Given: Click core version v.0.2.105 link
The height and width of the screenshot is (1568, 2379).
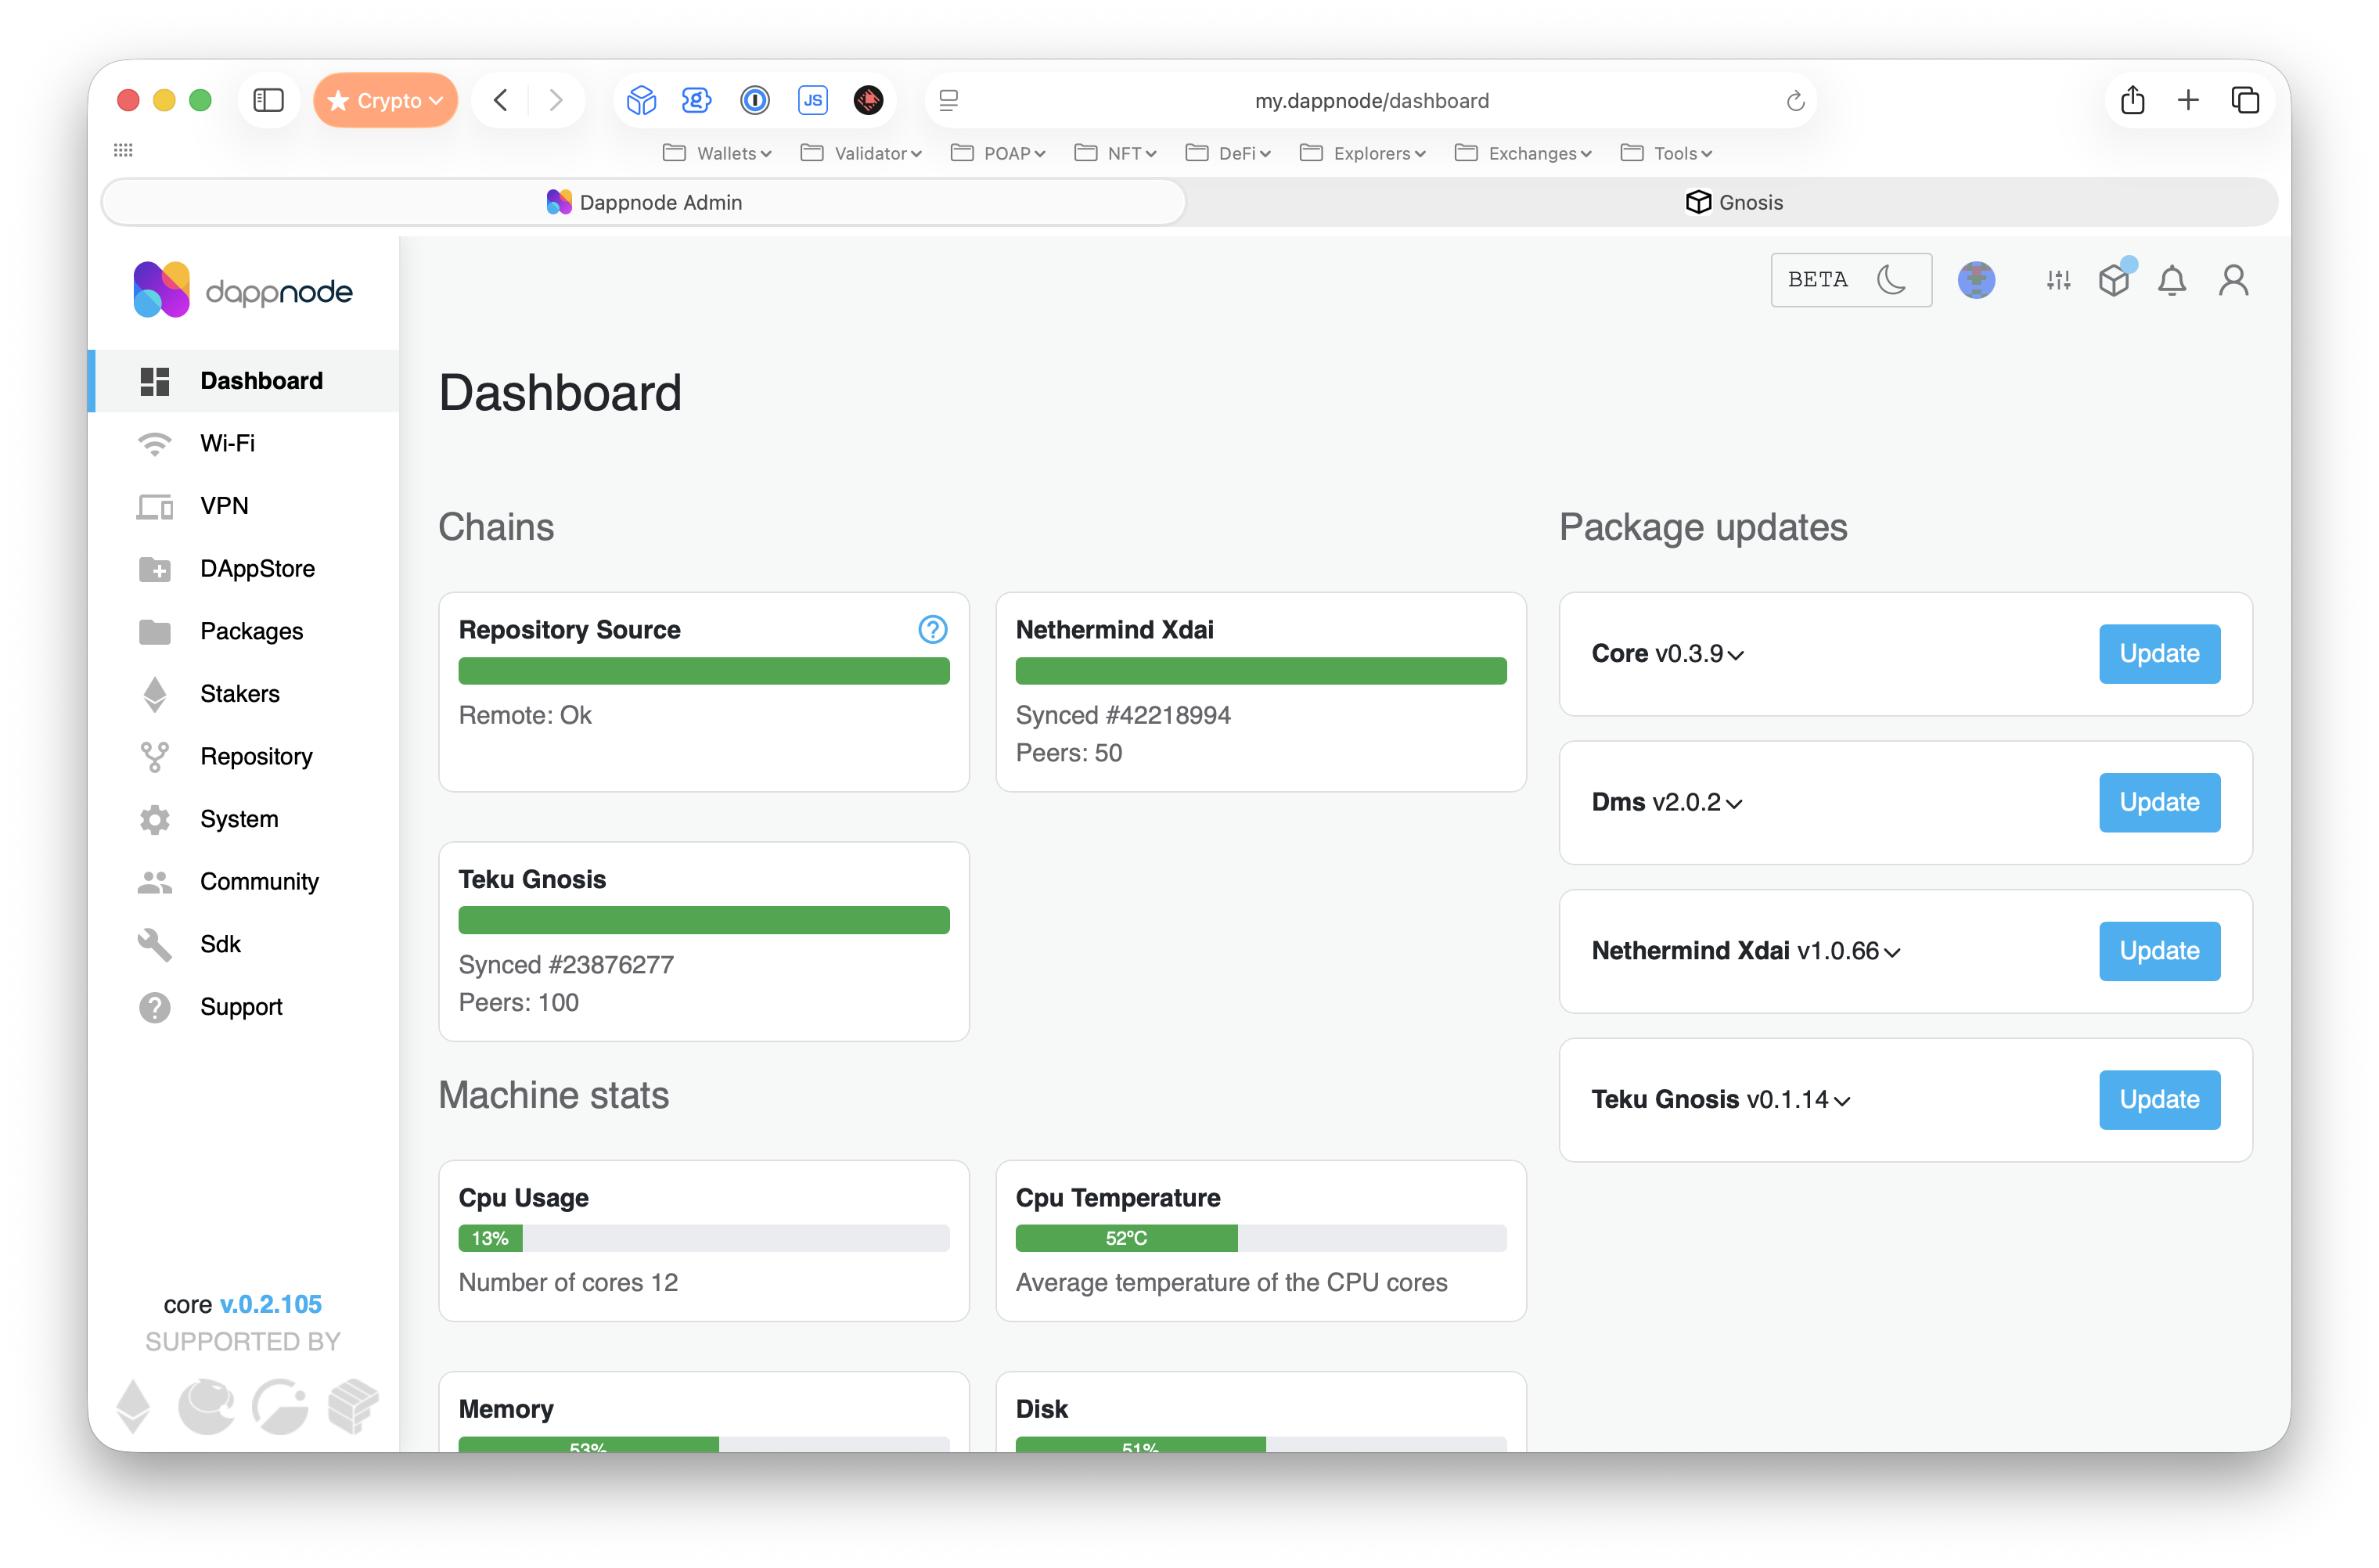Looking at the screenshot, I should 270,1304.
